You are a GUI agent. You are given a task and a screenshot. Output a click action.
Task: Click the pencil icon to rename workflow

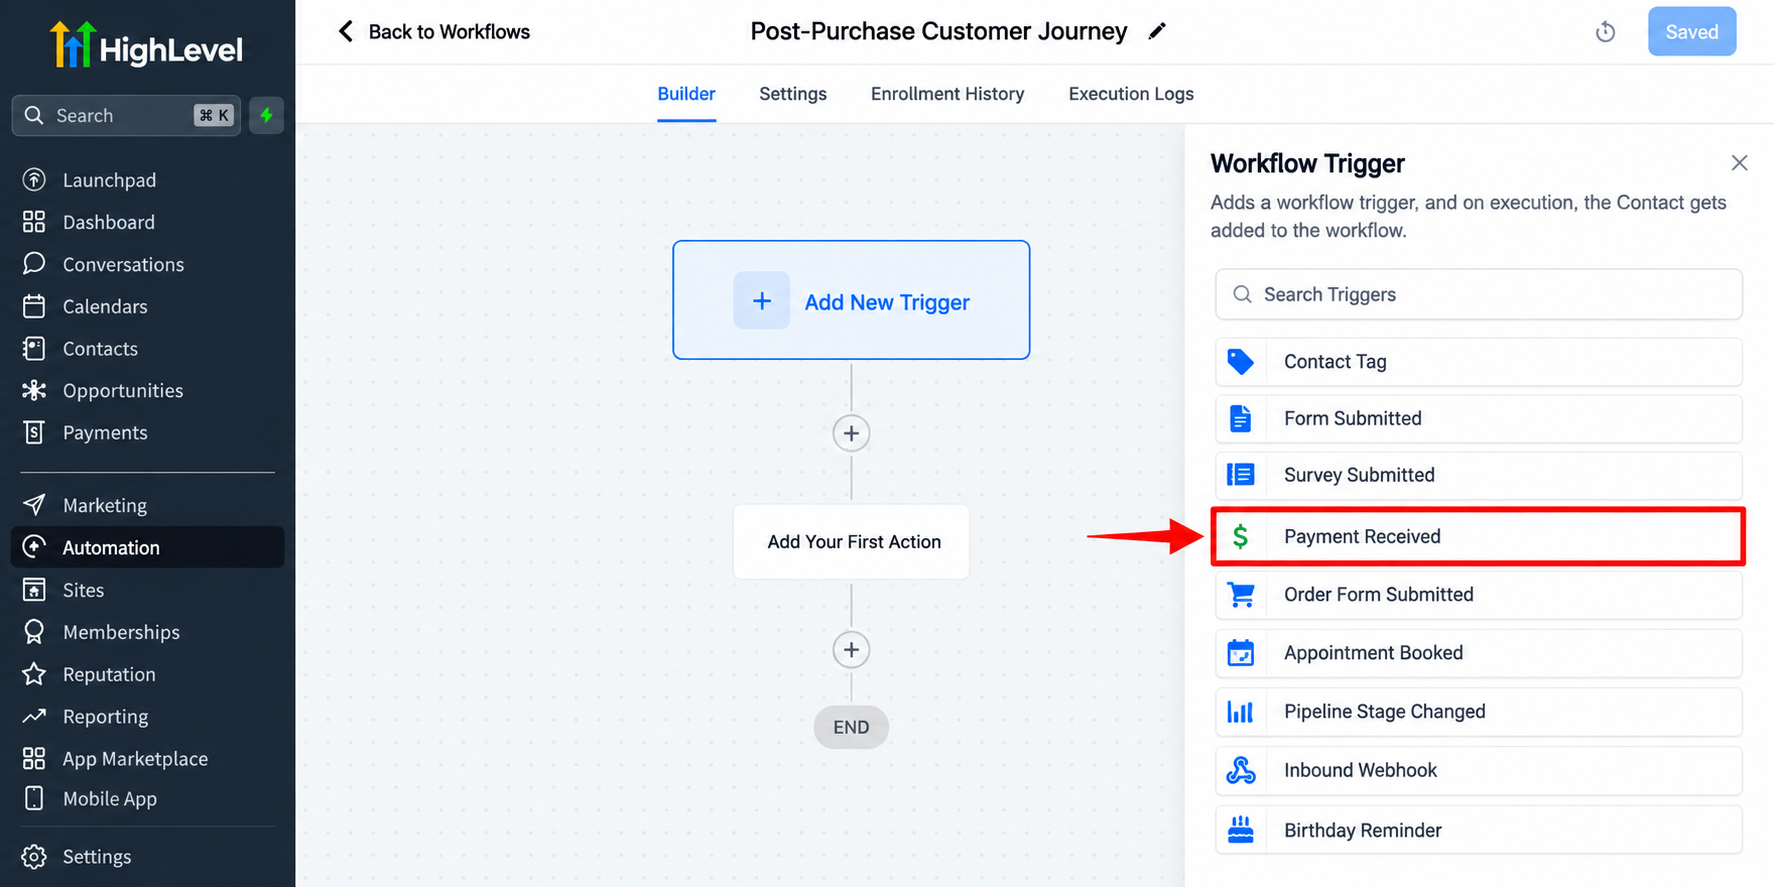tap(1157, 31)
